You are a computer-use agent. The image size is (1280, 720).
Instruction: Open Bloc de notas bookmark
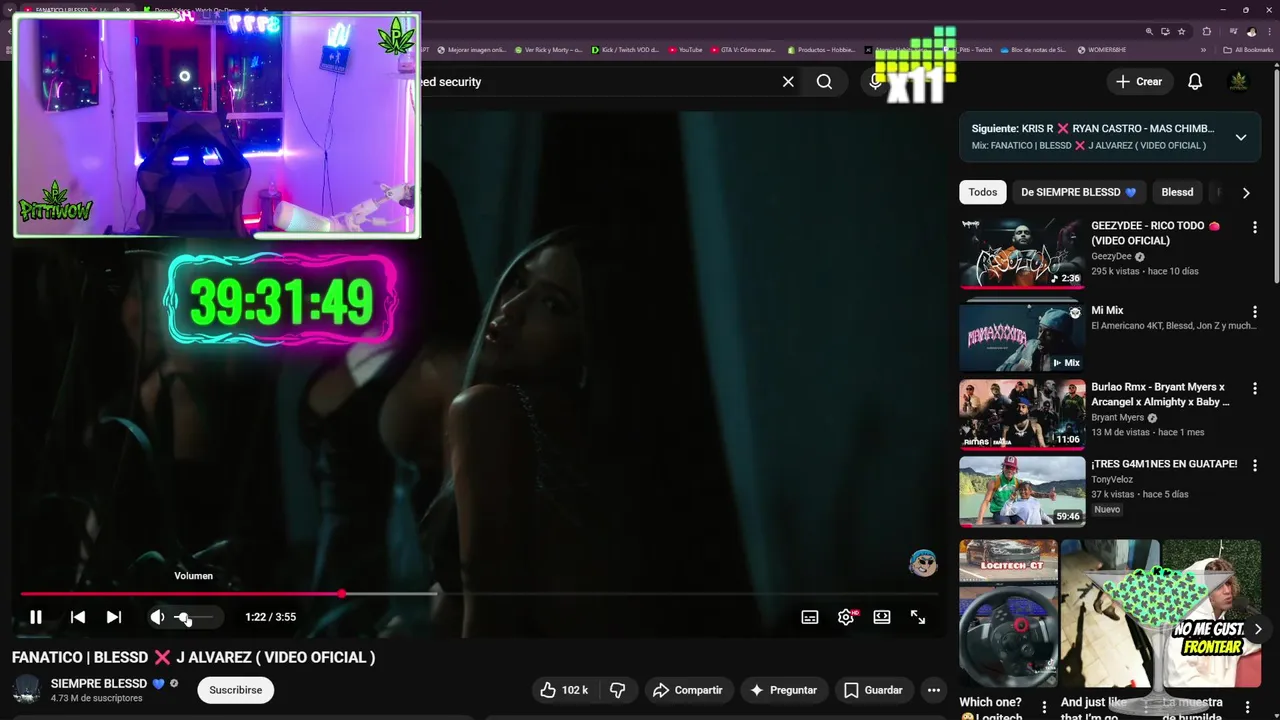(x=1033, y=49)
